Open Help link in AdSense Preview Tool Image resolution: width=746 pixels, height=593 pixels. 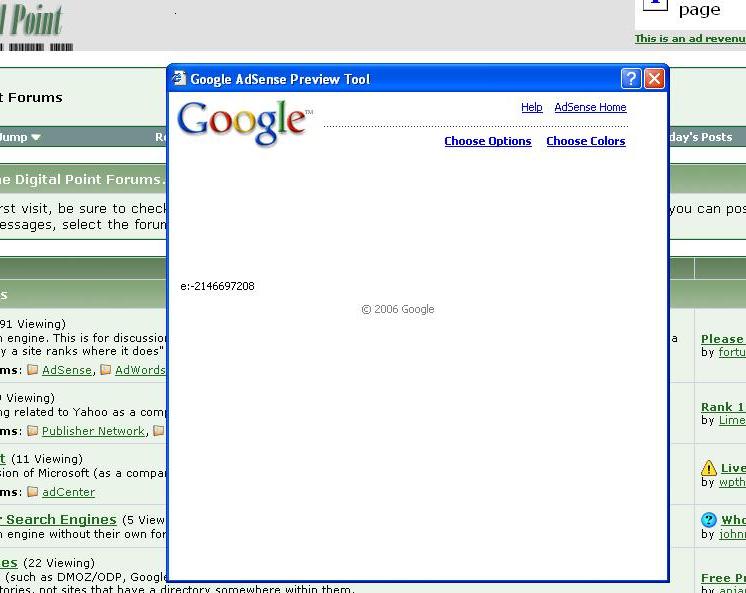531,107
